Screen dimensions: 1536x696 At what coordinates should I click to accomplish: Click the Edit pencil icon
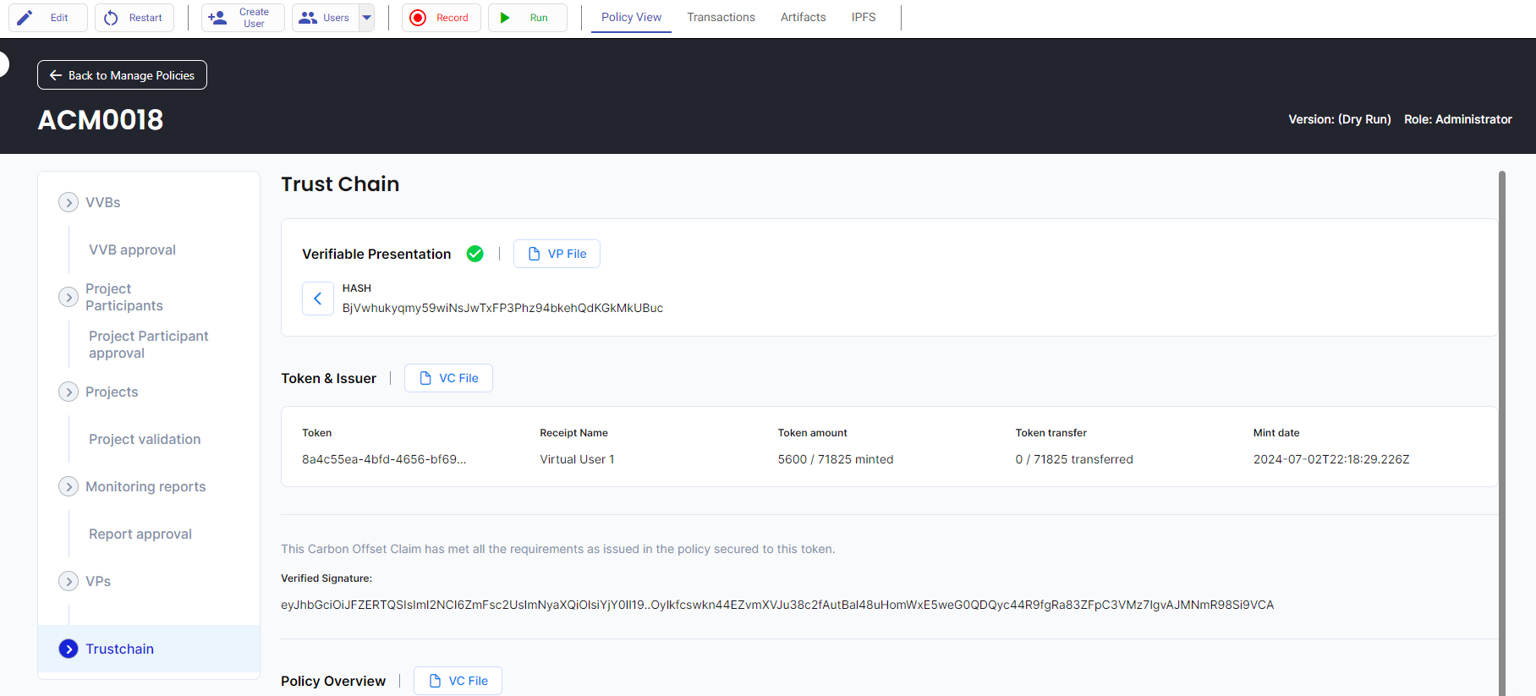26,17
